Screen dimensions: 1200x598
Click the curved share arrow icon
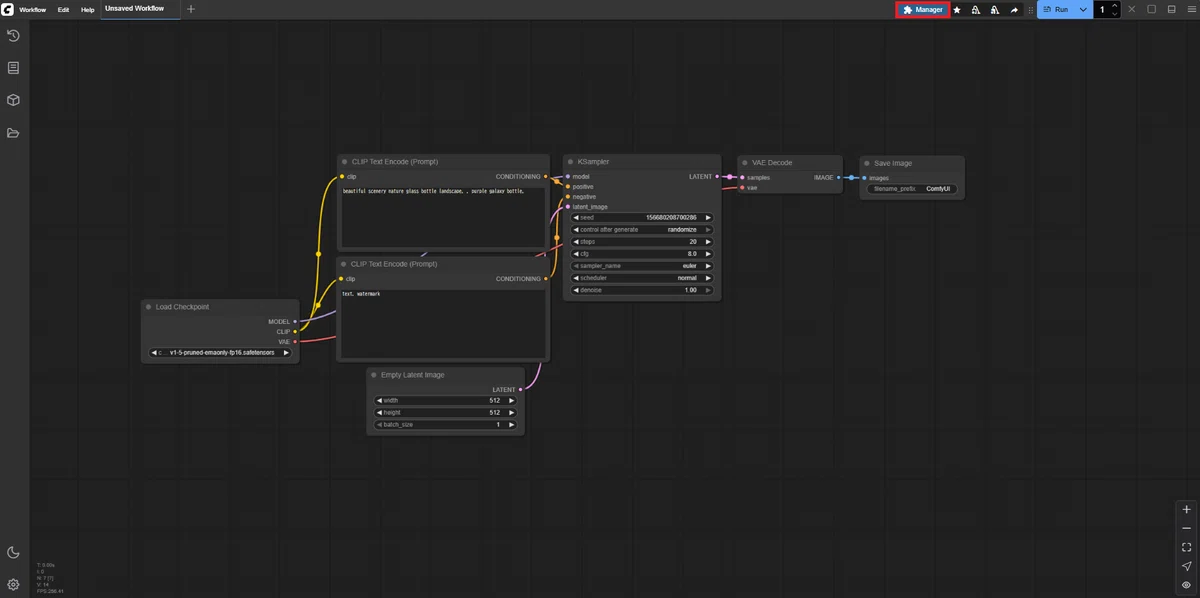tap(1015, 9)
